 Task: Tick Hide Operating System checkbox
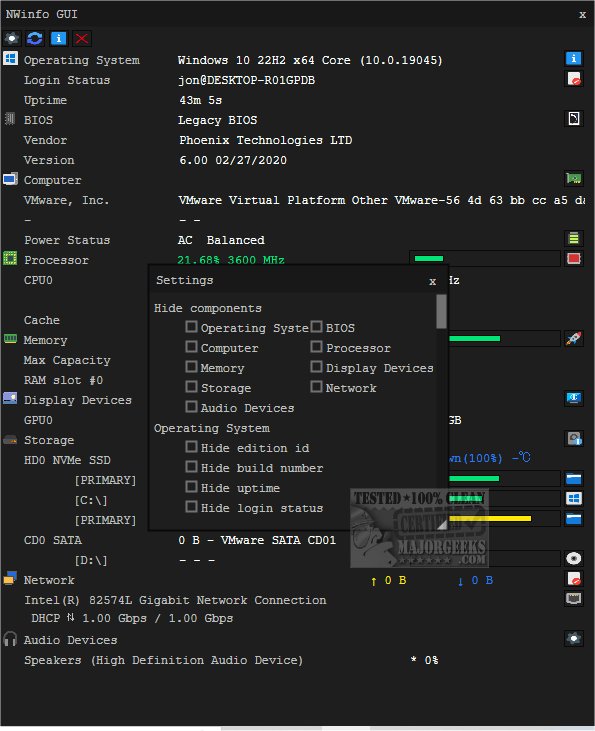(x=191, y=327)
